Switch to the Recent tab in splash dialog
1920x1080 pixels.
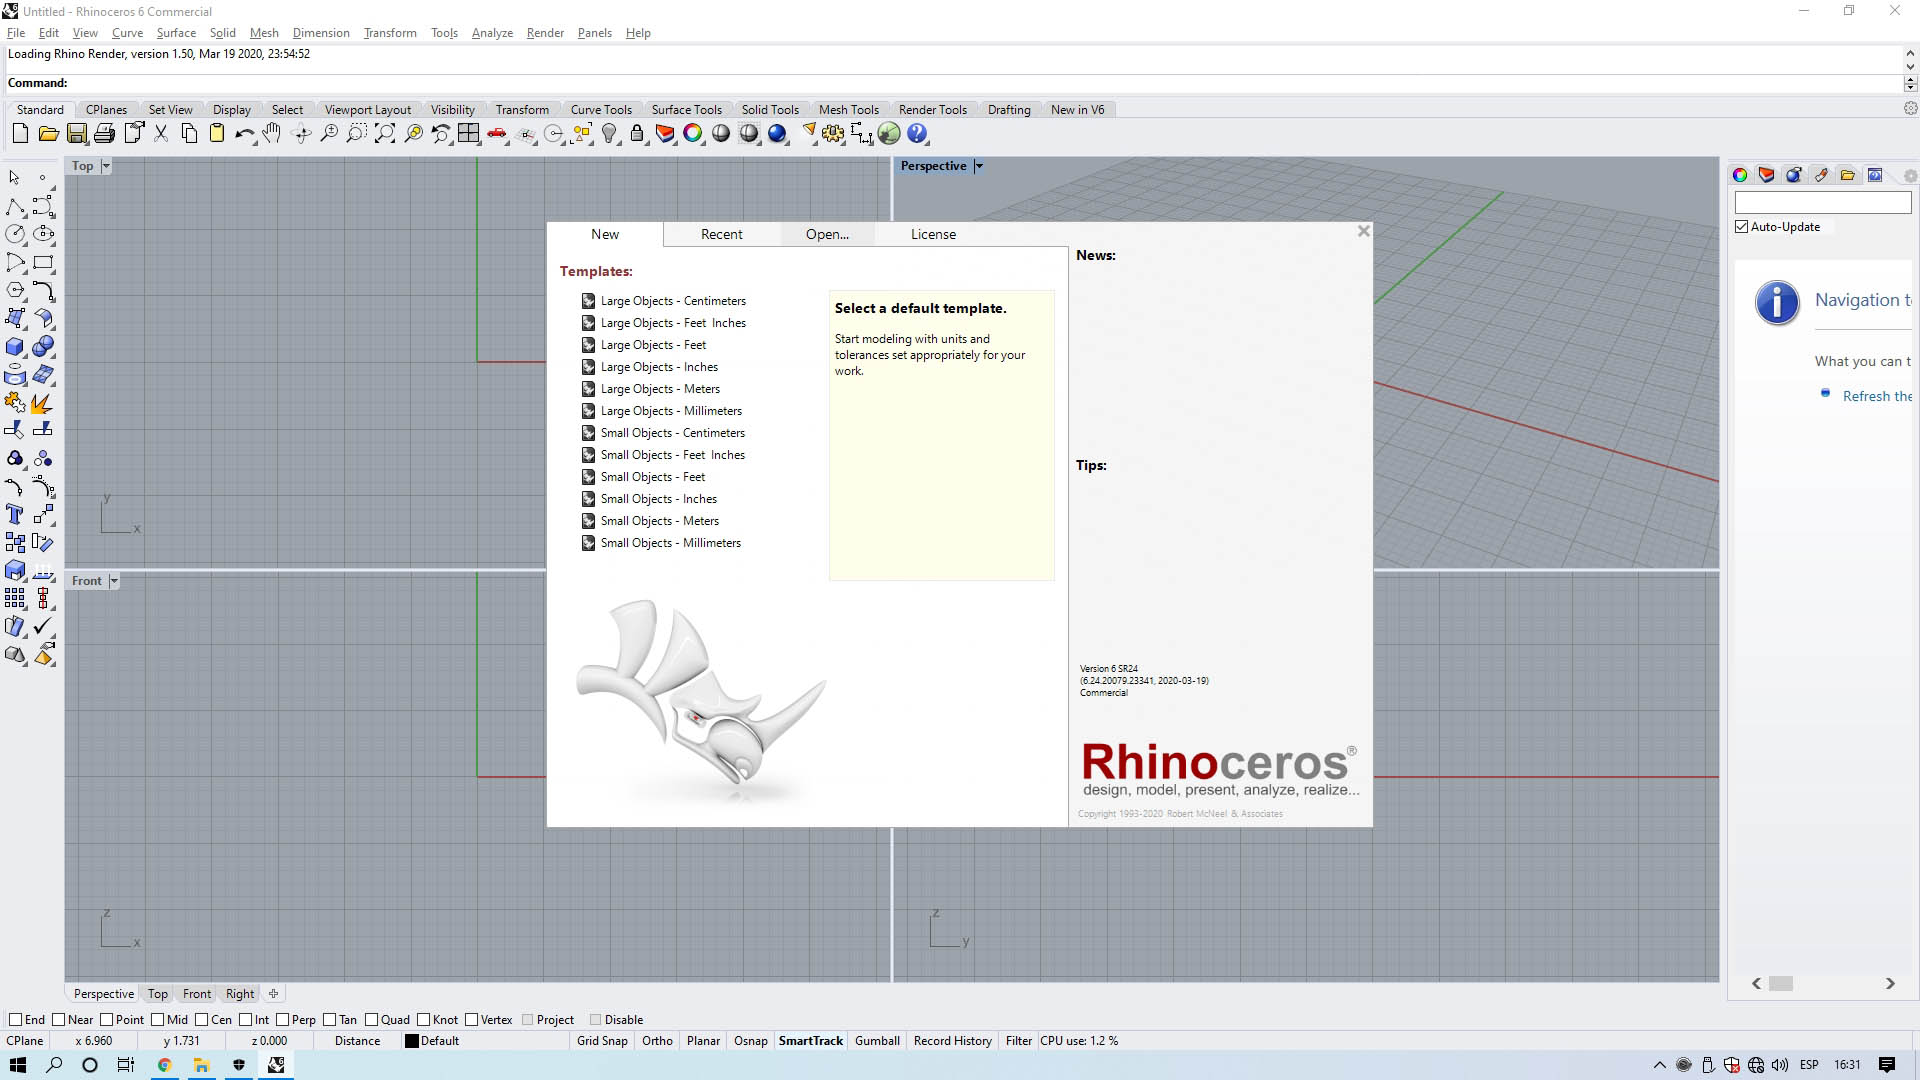pos(721,234)
